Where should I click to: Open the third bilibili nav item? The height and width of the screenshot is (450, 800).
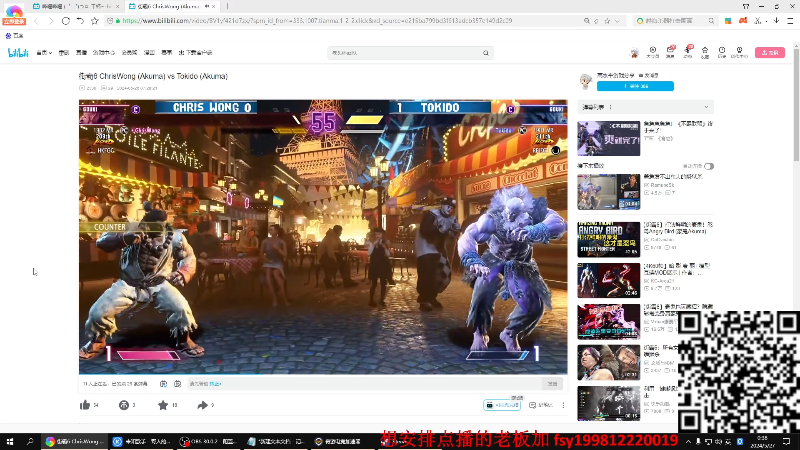(81, 53)
